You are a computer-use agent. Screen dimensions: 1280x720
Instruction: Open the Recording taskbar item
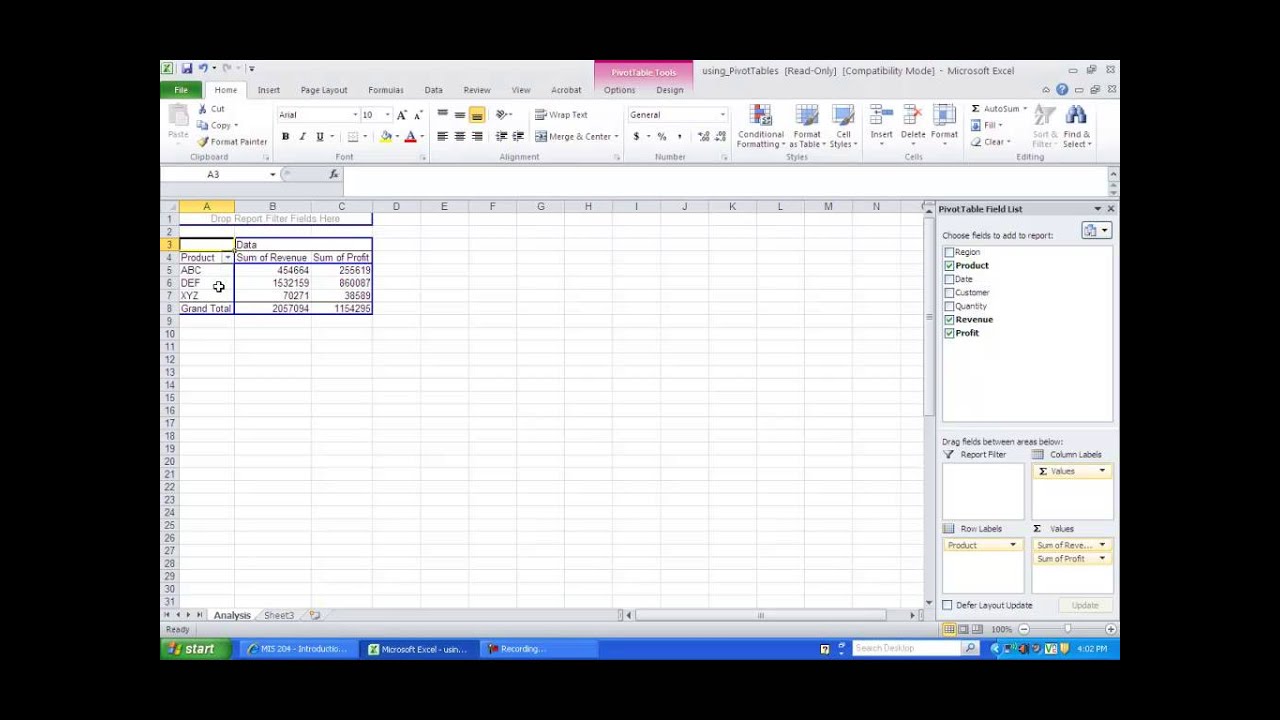tap(538, 649)
